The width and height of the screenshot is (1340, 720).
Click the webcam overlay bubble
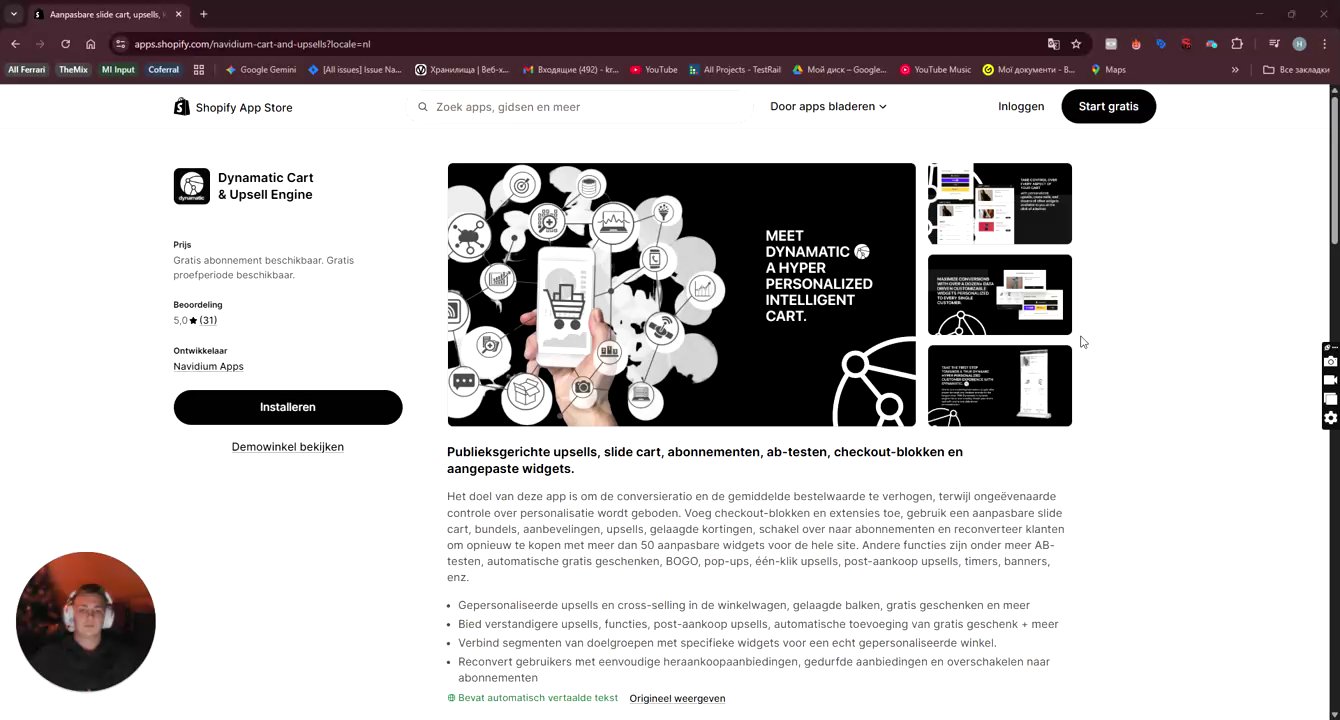click(x=86, y=621)
